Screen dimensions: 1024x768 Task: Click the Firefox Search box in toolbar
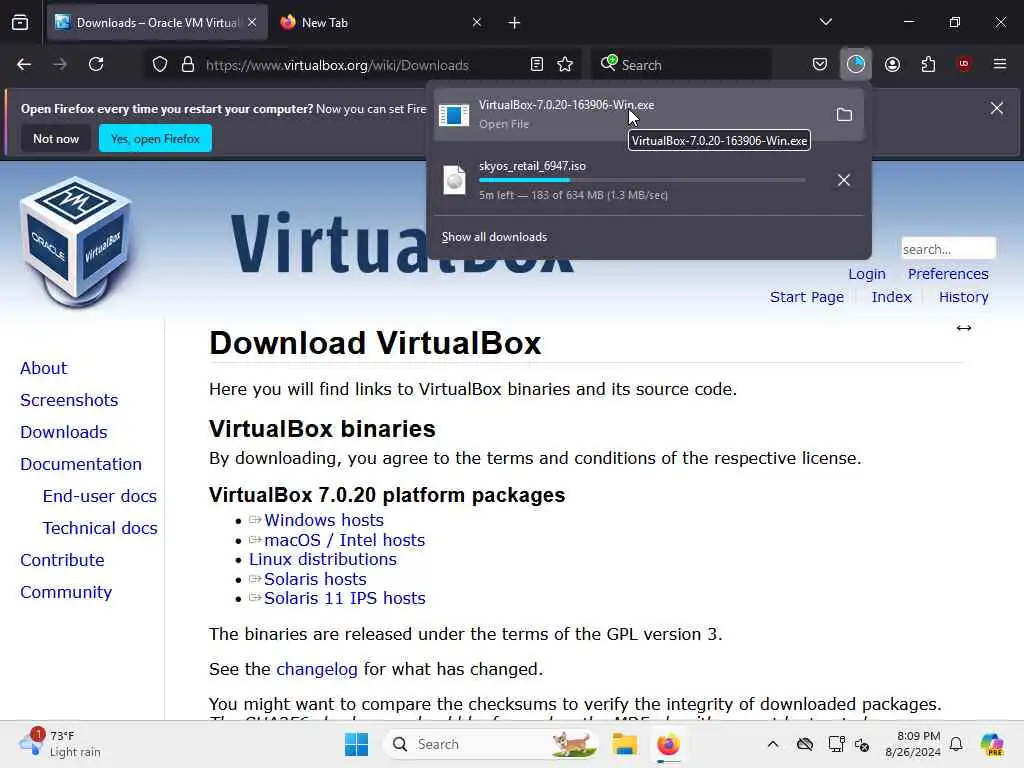point(681,64)
